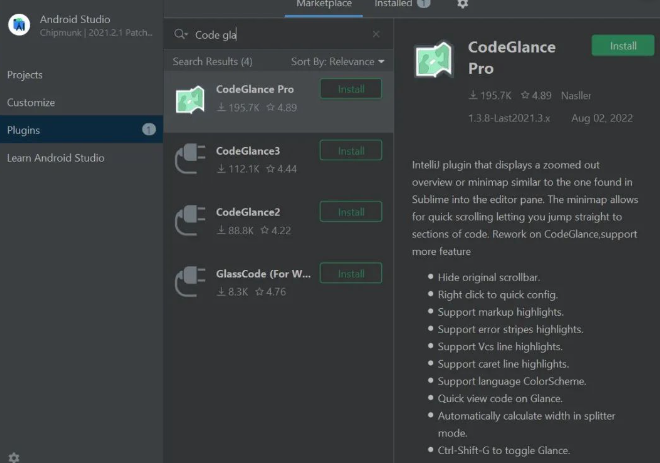Click 'Ctrl-Shift-G to toggle Glance.' text
The height and width of the screenshot is (463, 660).
click(x=504, y=450)
